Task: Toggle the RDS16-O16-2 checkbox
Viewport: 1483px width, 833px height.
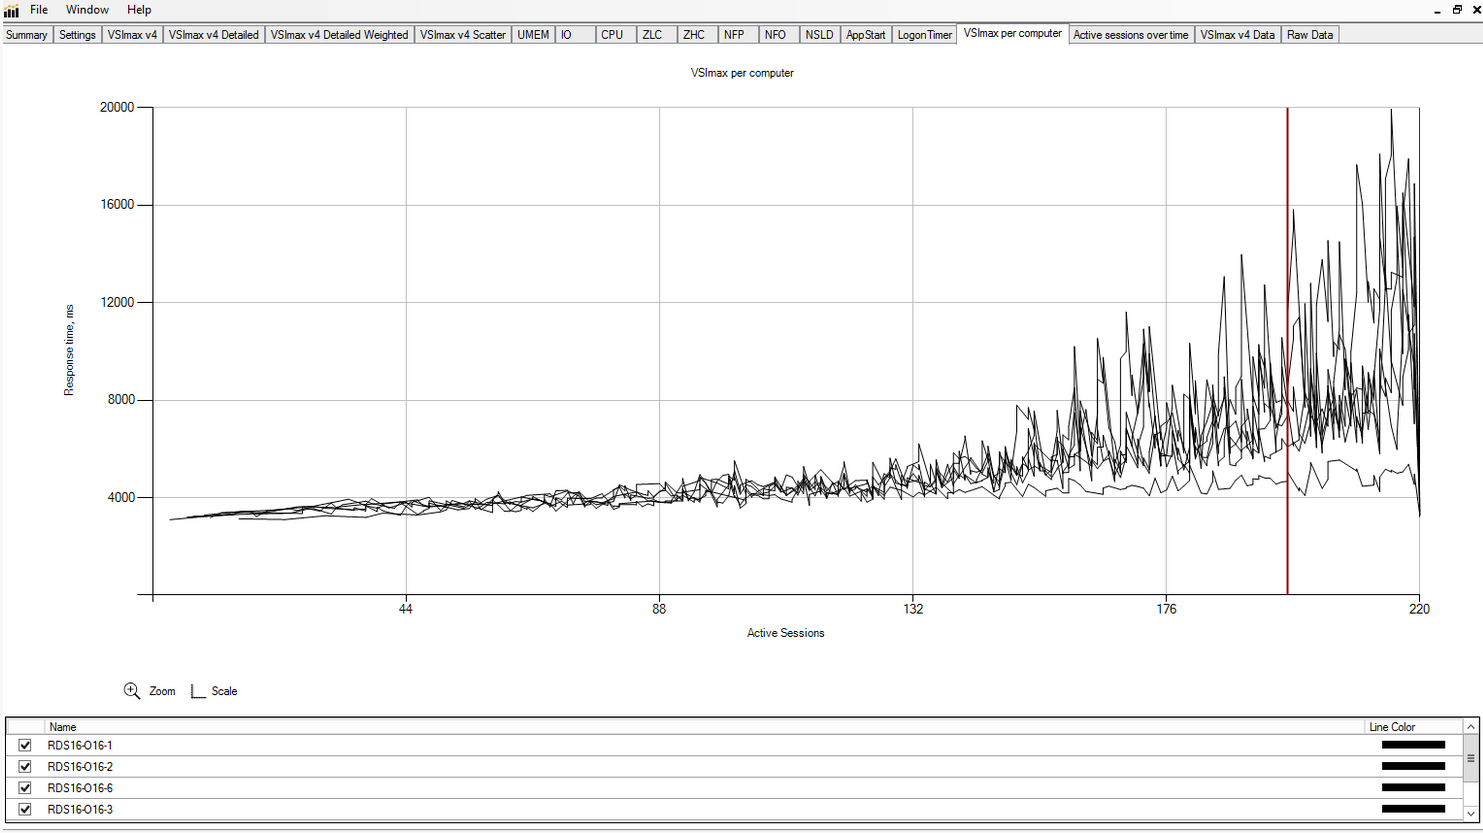Action: pos(25,767)
